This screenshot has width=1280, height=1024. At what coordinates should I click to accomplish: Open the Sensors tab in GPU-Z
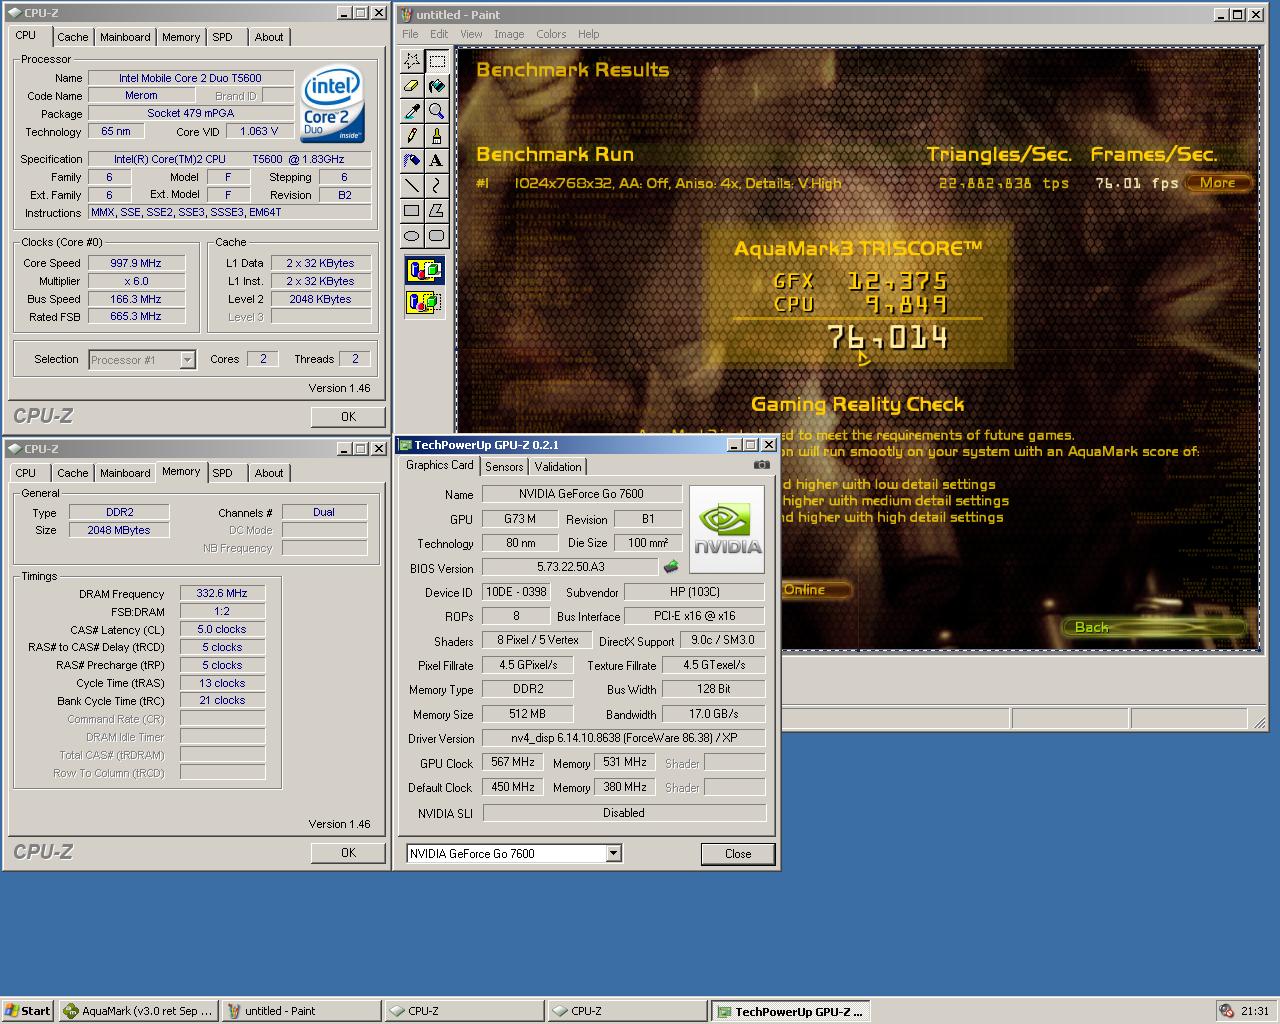(x=504, y=467)
